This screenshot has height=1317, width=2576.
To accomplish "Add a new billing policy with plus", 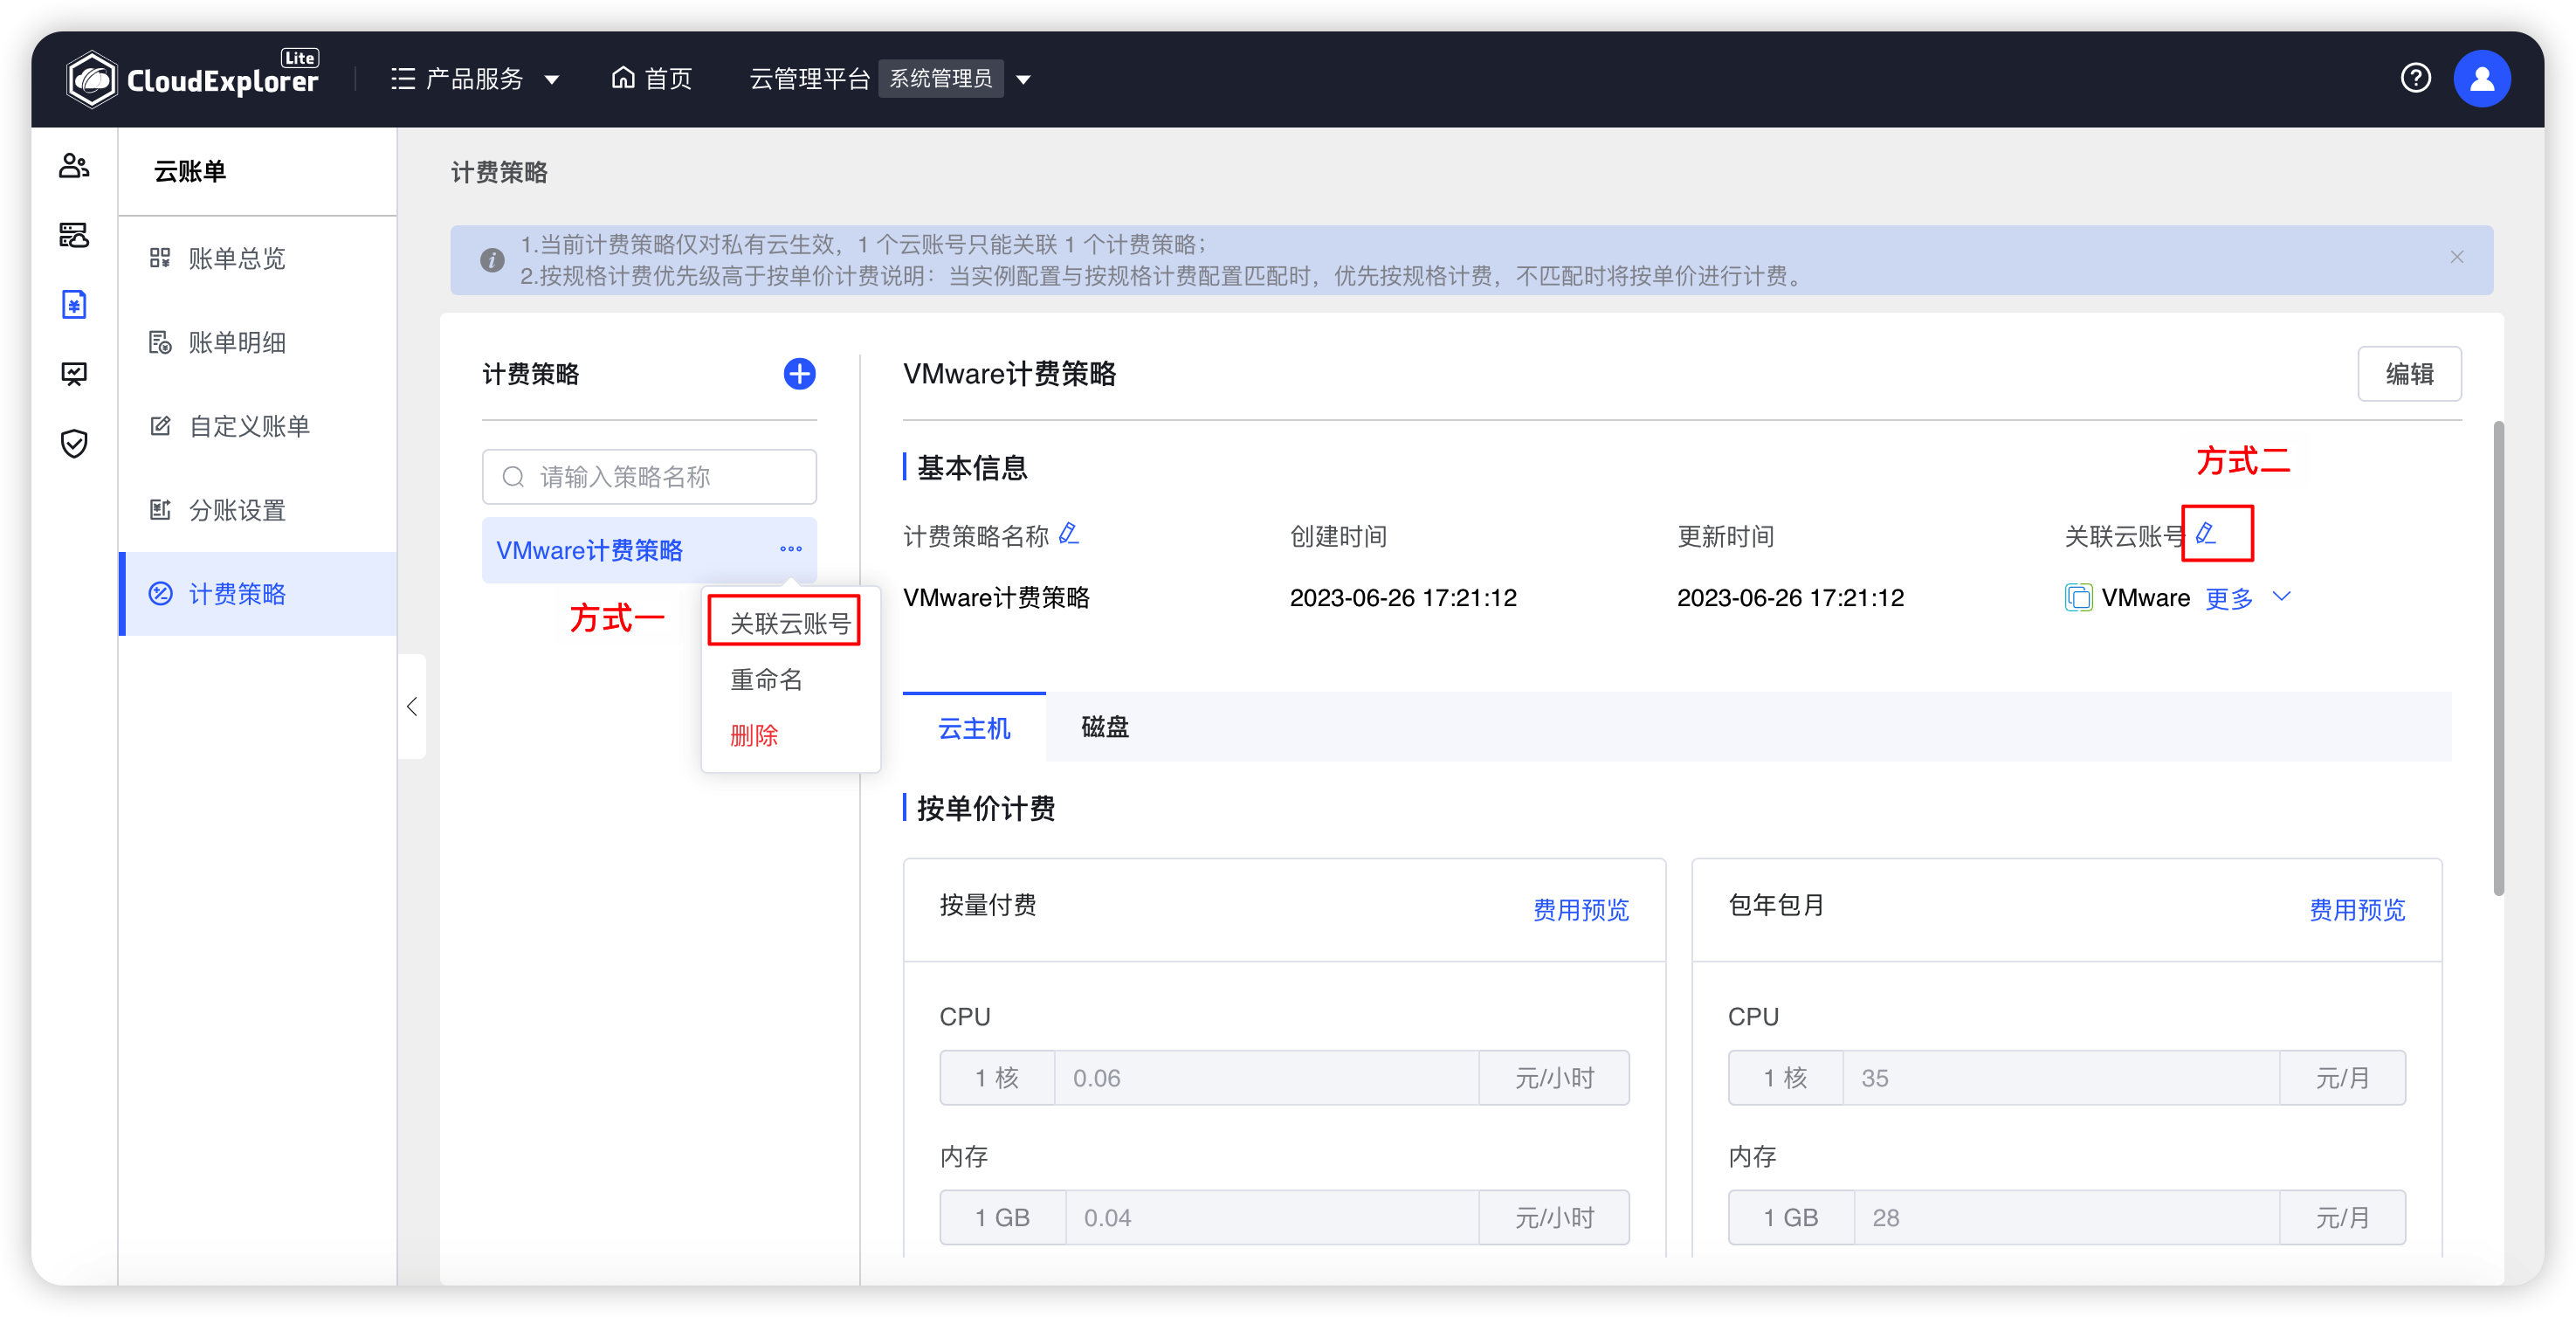I will point(799,374).
